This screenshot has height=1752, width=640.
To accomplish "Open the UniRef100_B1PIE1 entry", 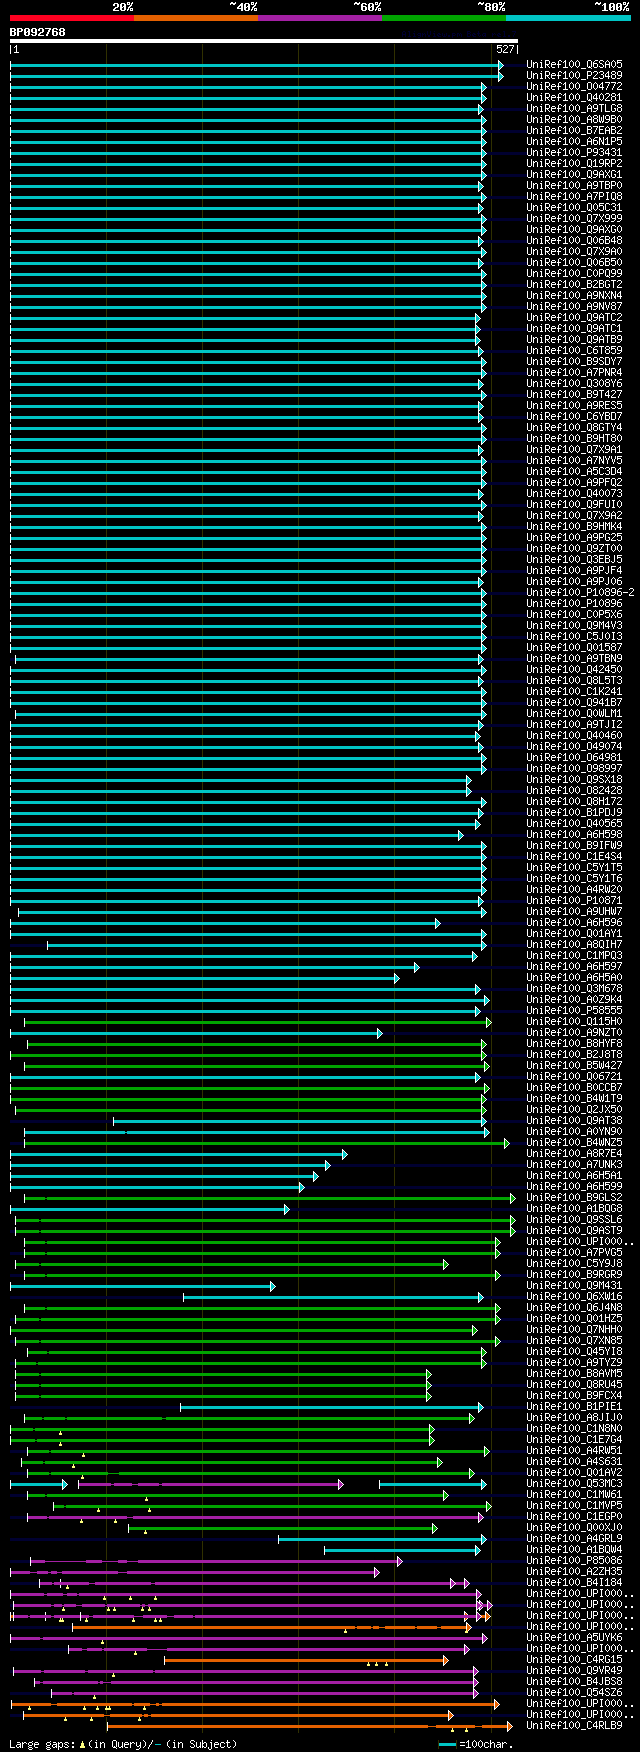I will [574, 1407].
